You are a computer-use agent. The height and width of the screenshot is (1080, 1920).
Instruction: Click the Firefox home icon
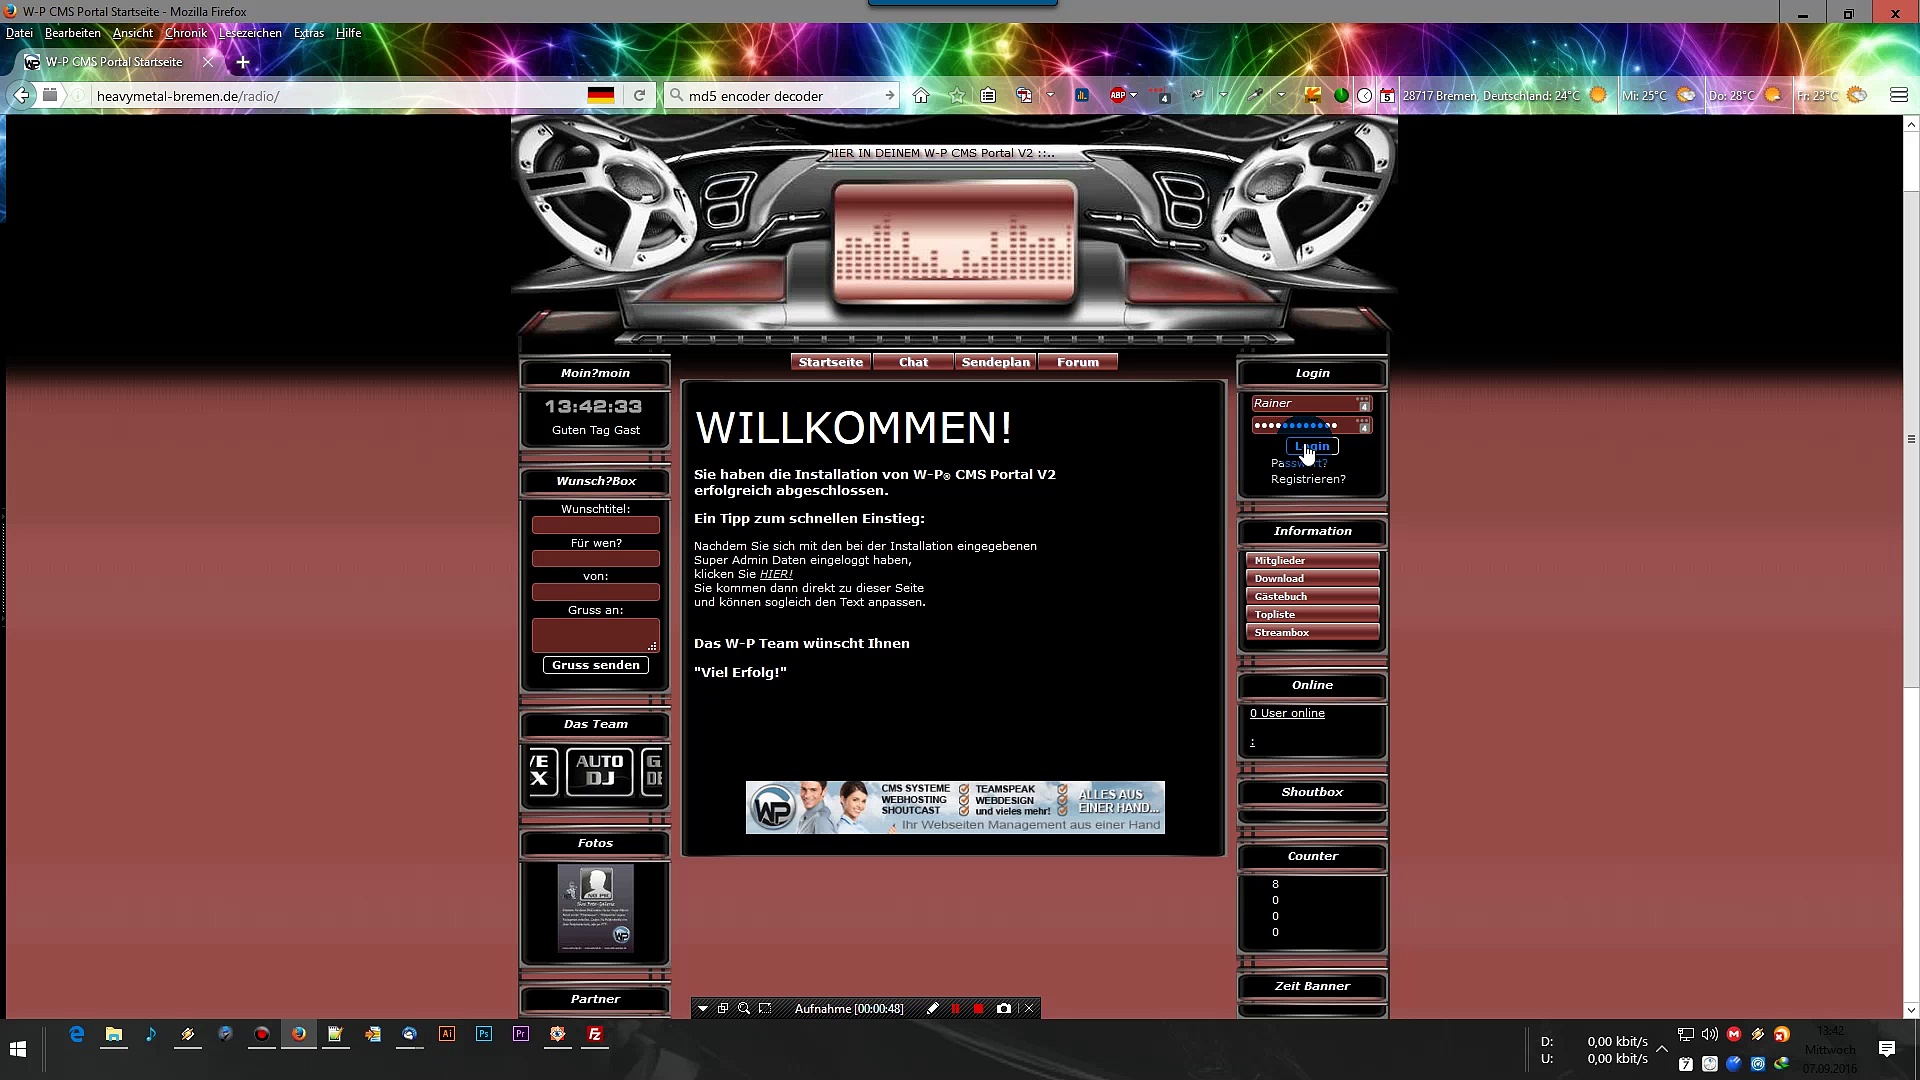click(x=921, y=96)
